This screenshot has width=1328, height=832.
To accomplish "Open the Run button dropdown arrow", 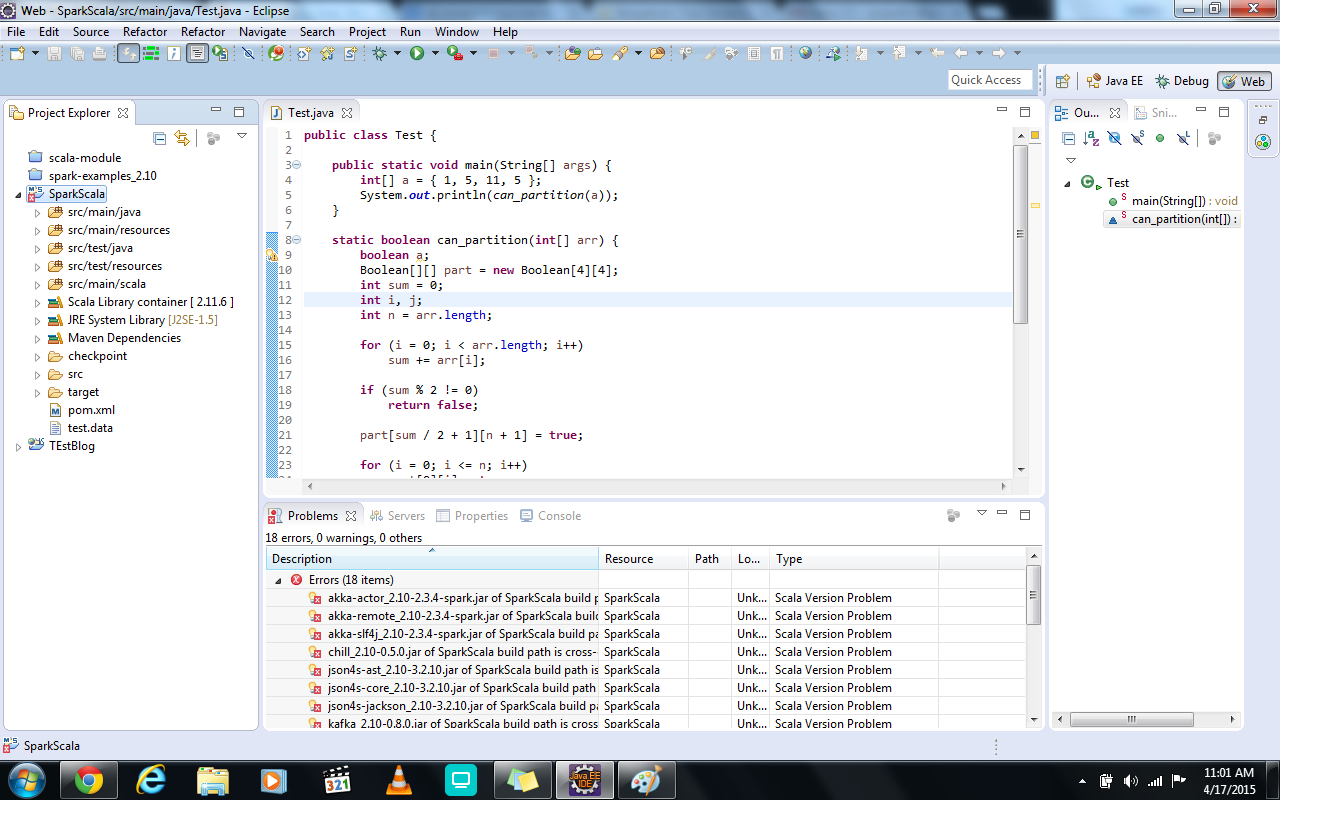I will tap(434, 53).
